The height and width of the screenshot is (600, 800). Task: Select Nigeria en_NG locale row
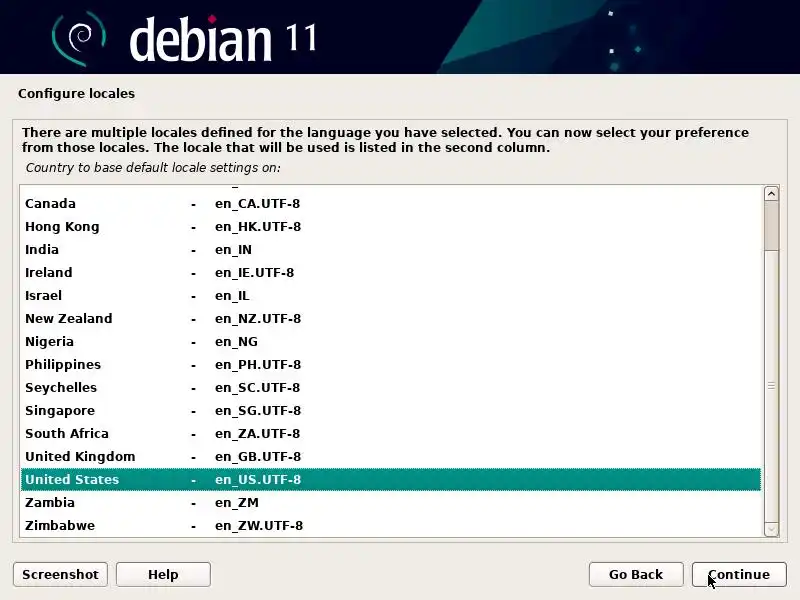pyautogui.click(x=391, y=341)
